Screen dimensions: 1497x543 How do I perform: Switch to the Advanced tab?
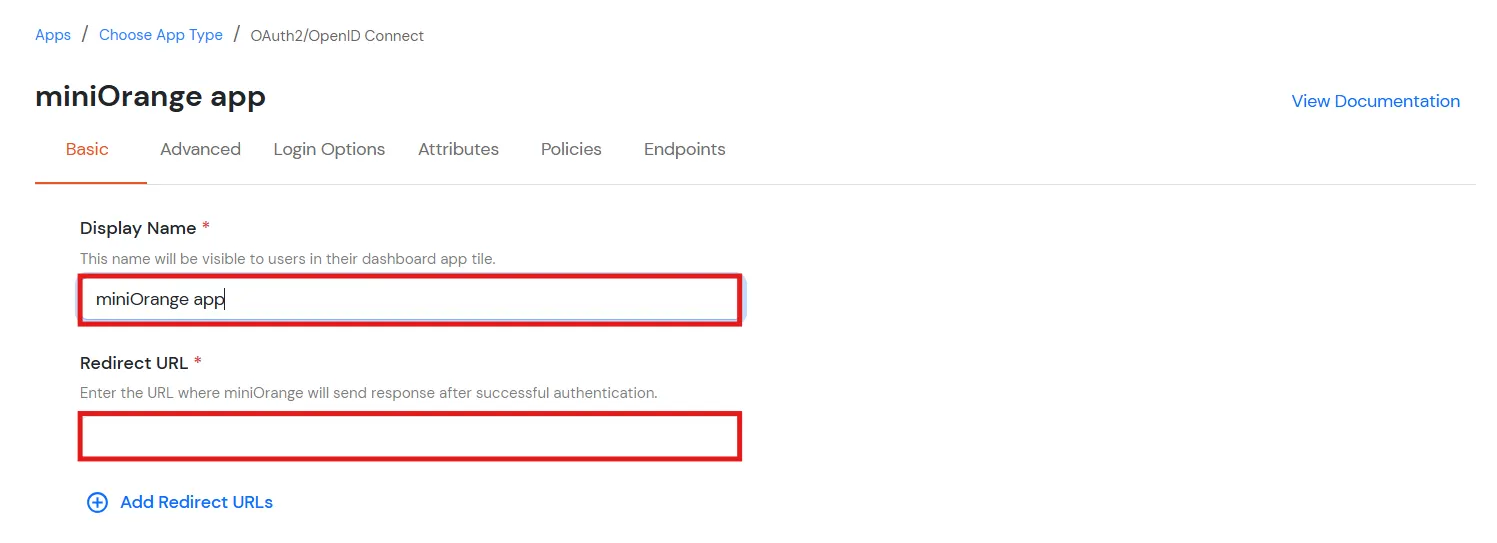[200, 149]
